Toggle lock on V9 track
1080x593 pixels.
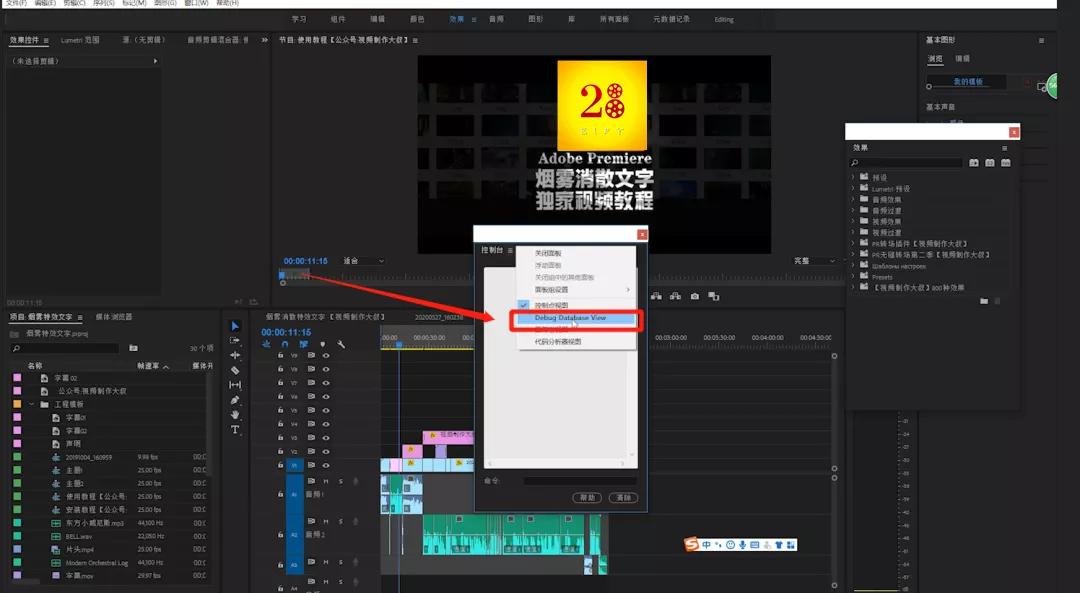point(280,355)
